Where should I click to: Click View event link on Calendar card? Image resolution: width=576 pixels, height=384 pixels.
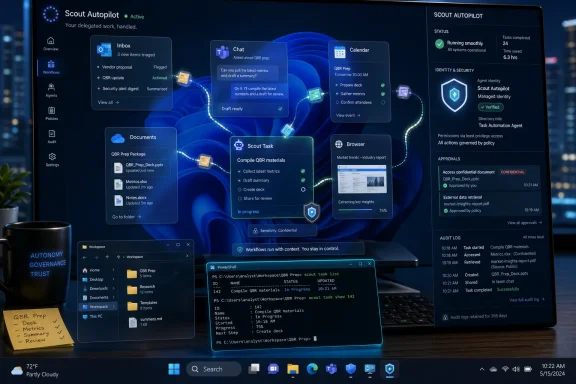coord(348,115)
